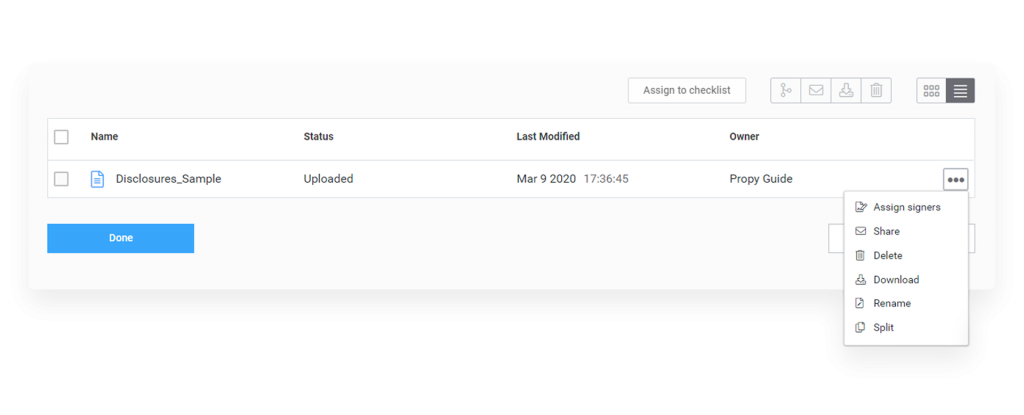Check the Disclosures_Sample row checkbox
This screenshot has height=415, width=1024.
[61, 179]
